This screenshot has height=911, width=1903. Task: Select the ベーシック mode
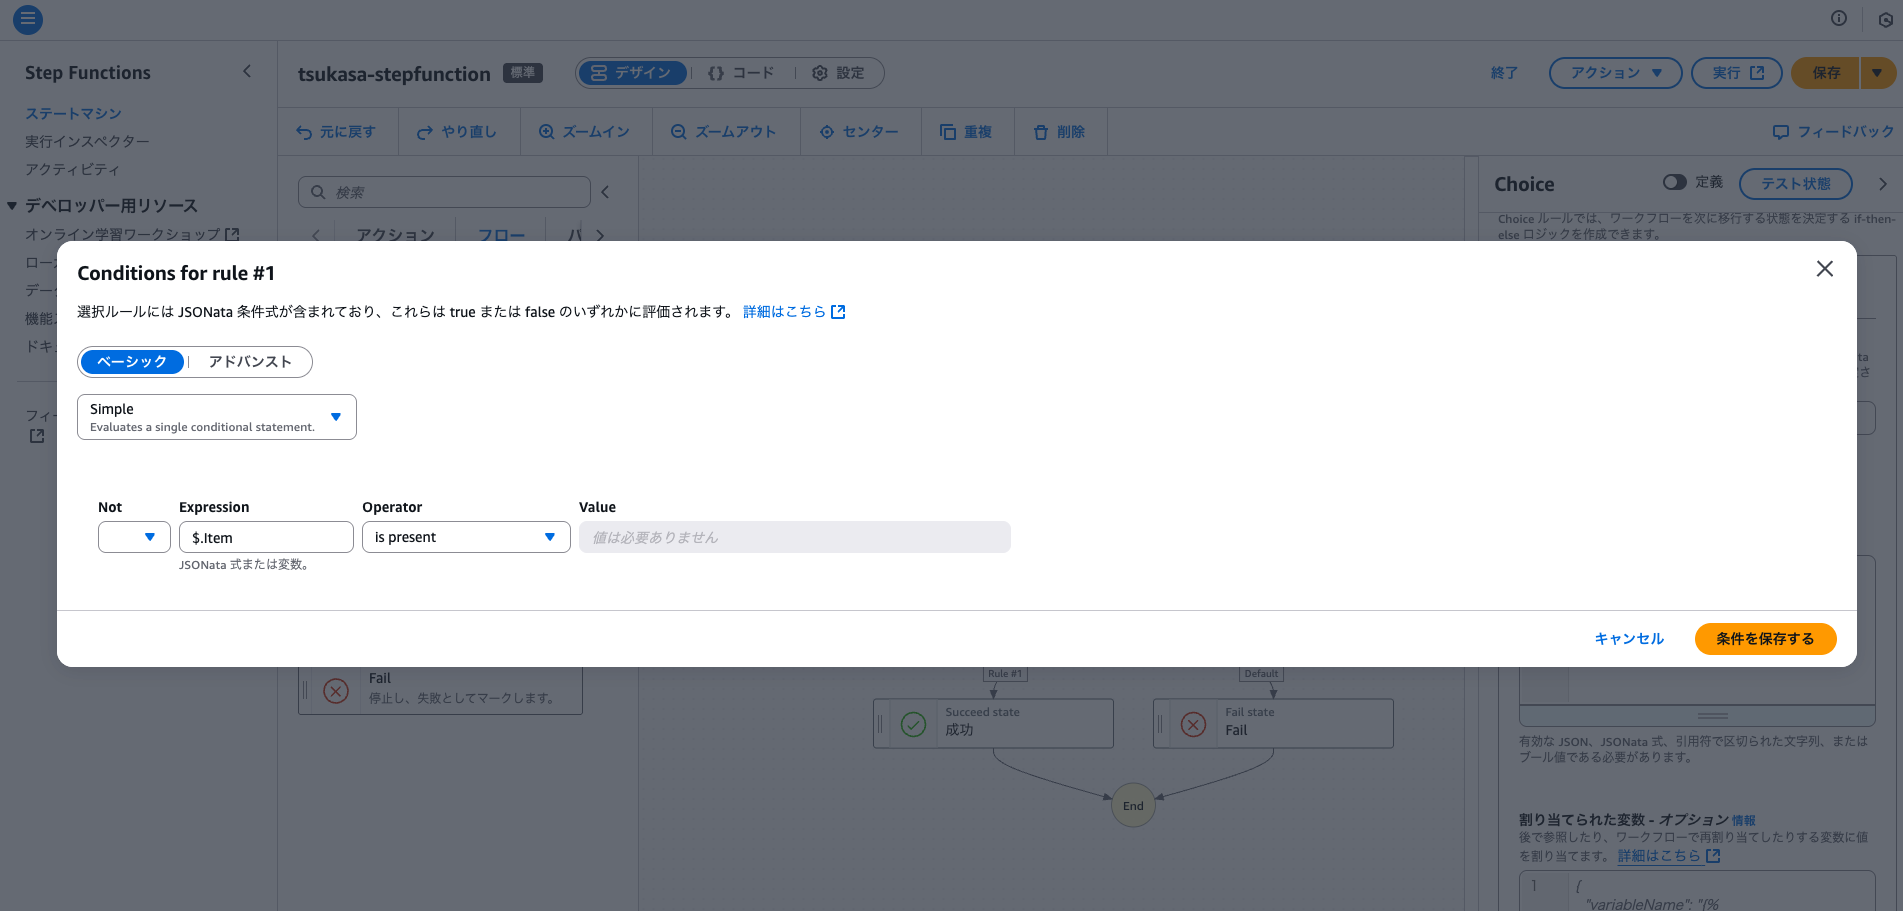[132, 362]
